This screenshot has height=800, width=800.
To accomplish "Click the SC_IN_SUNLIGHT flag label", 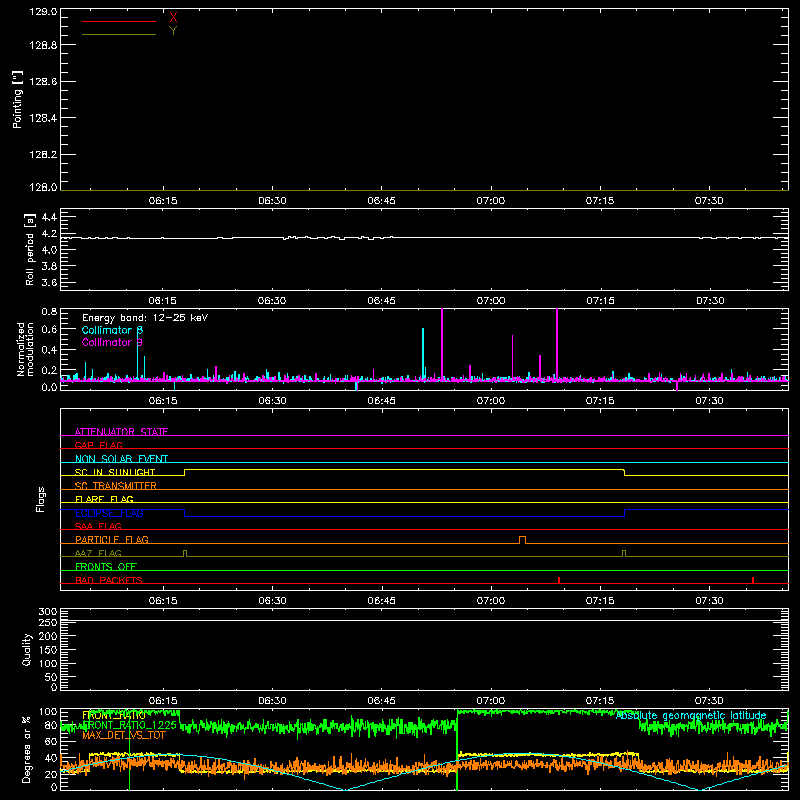I will tap(115, 472).
